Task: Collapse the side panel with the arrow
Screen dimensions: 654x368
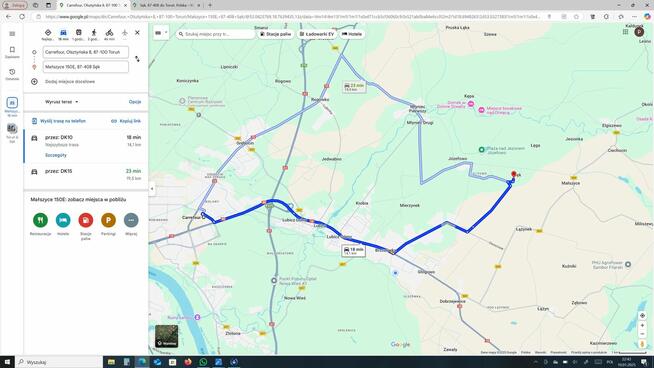Action: tap(152, 189)
